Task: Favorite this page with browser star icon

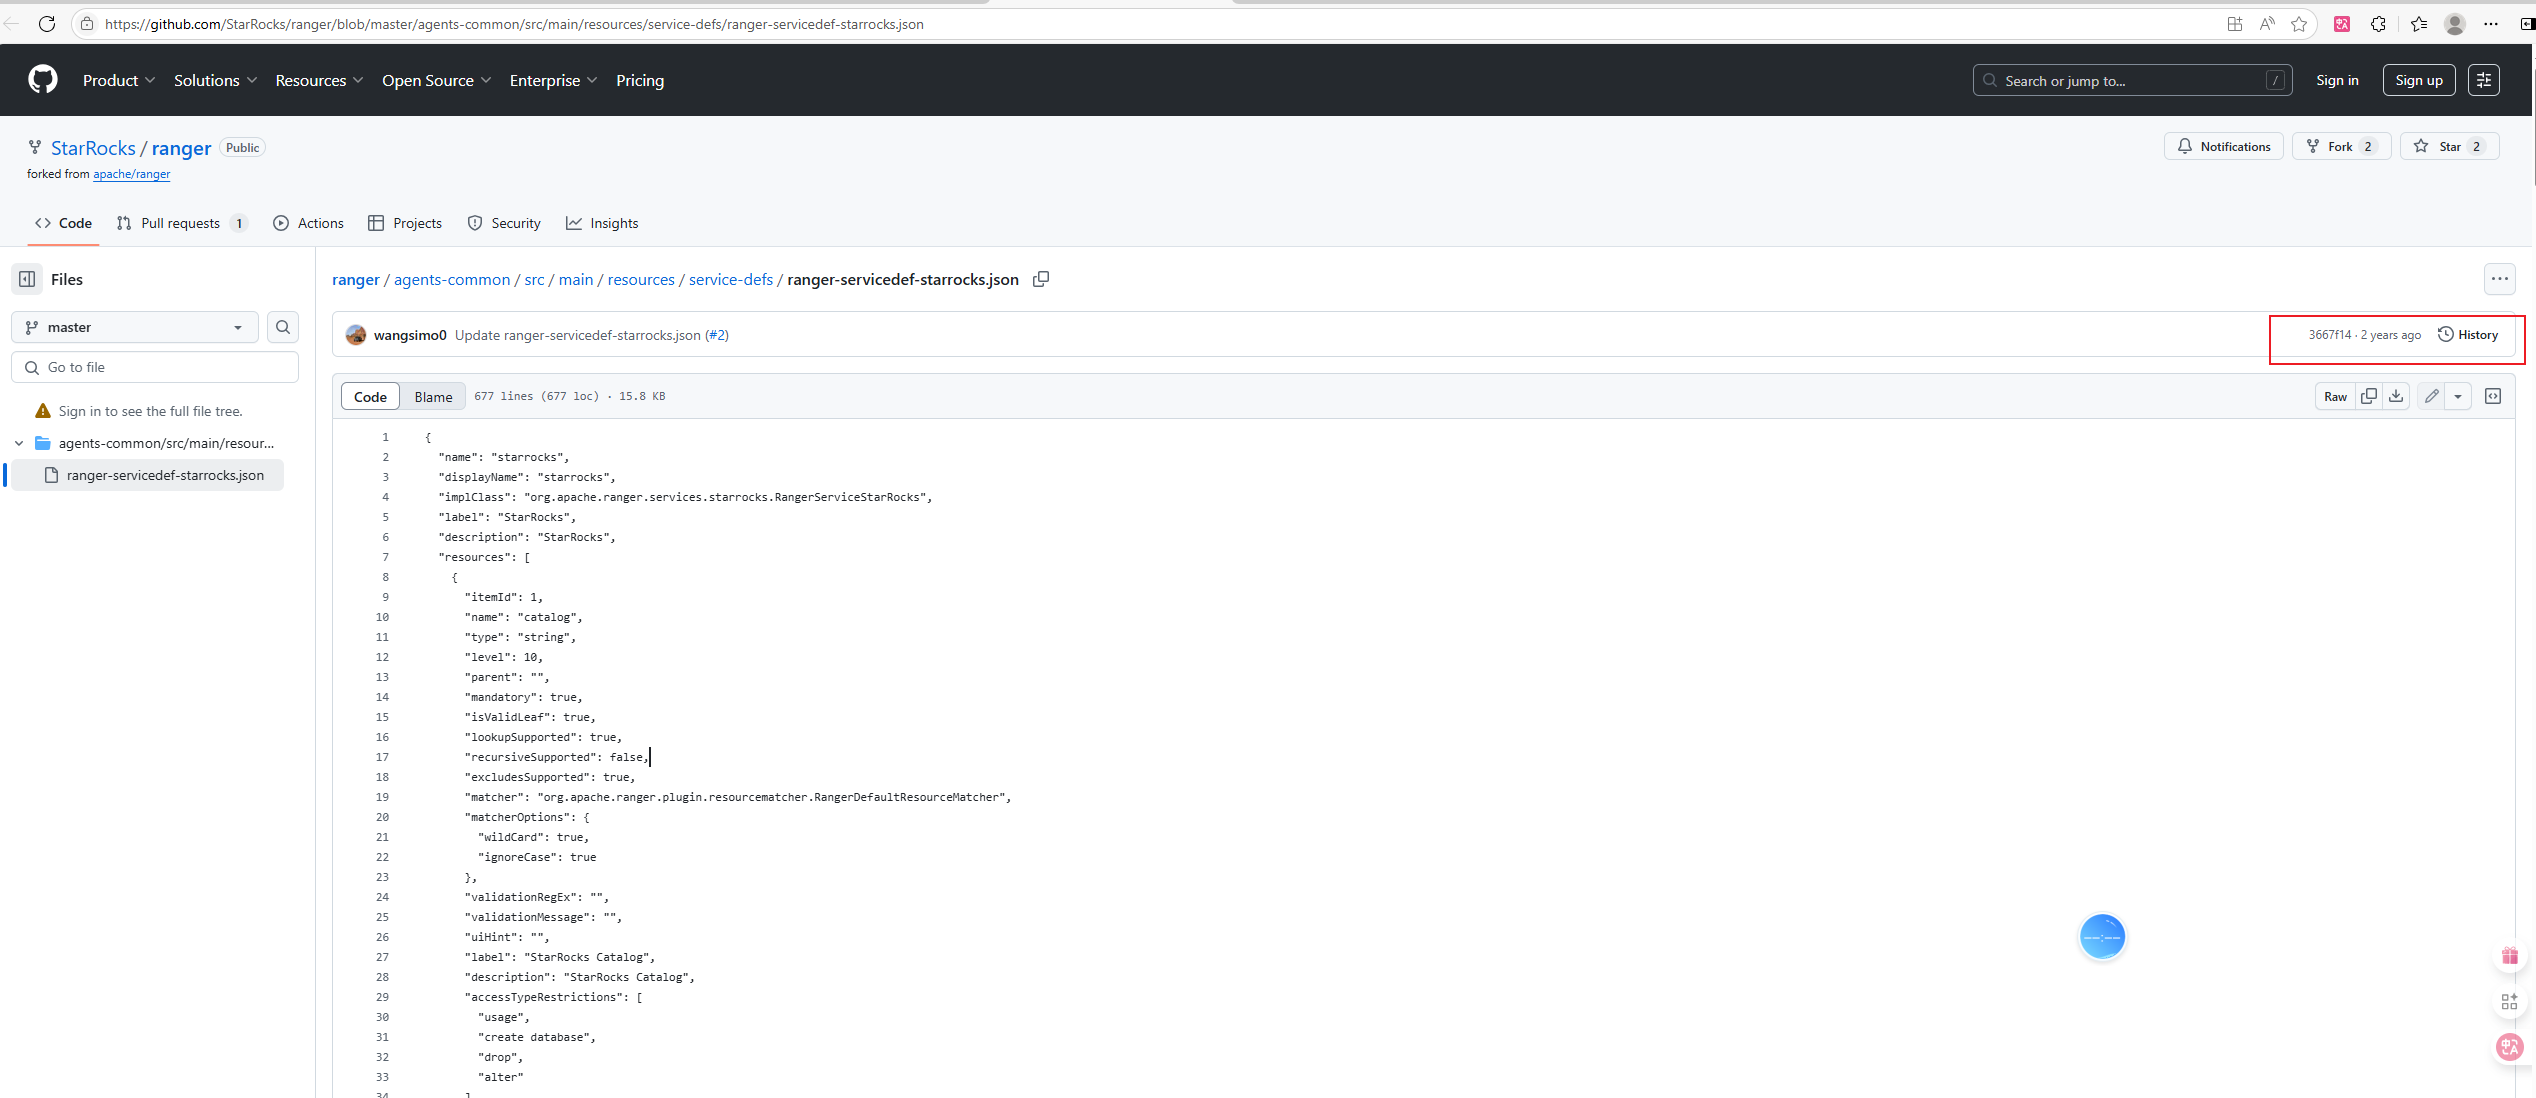Action: (2299, 24)
